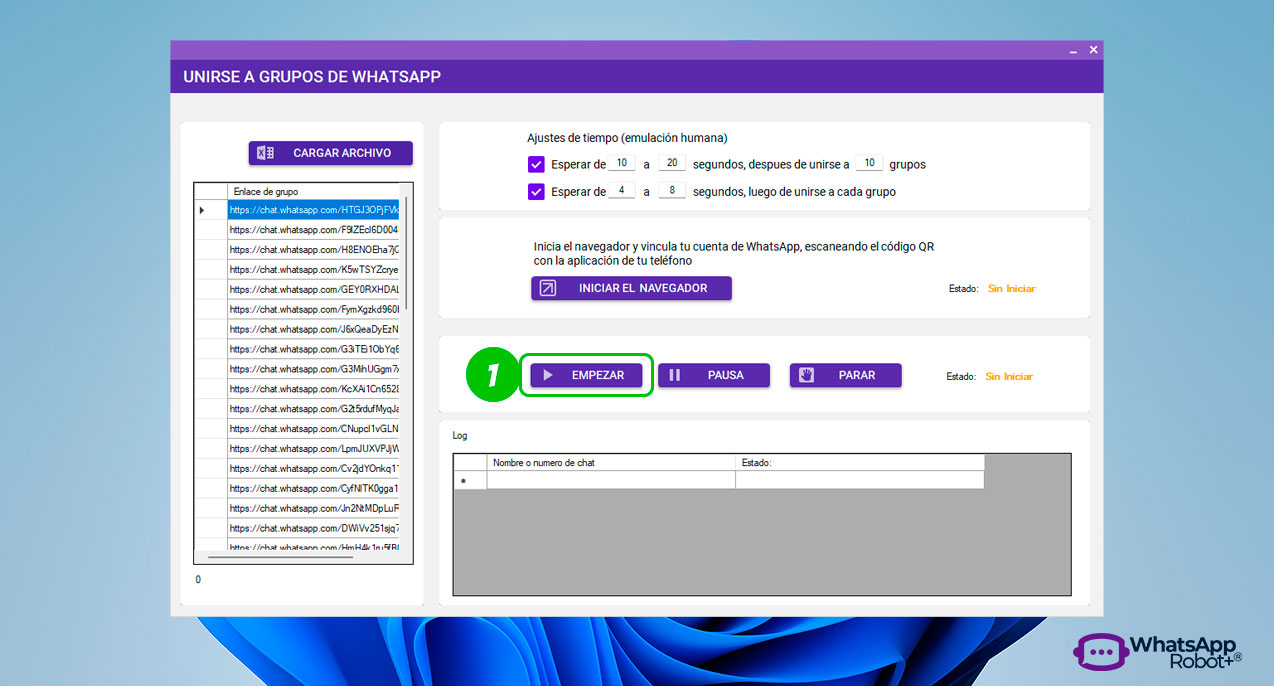Image resolution: width=1274 pixels, height=686 pixels.
Task: Select the link row containing Cv2jdYOnkq1
Action: 313,469
